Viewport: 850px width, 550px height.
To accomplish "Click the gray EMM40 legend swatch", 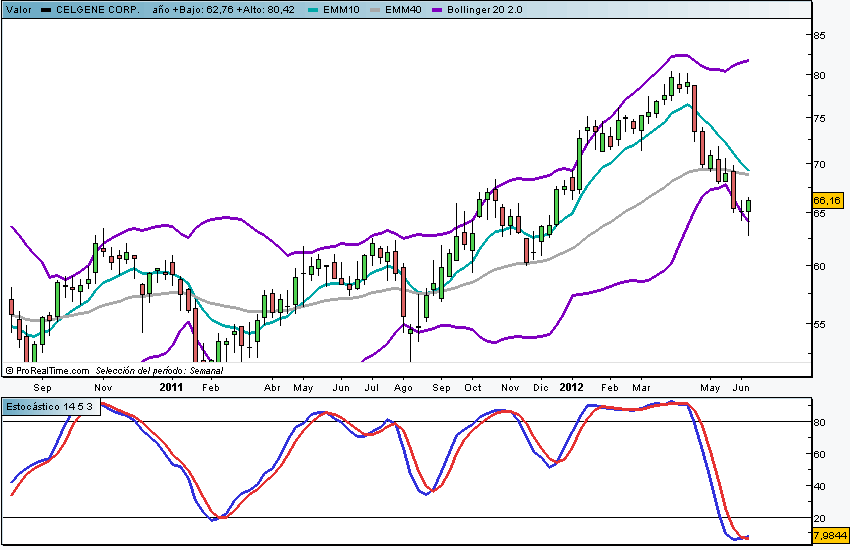I will (x=395, y=9).
